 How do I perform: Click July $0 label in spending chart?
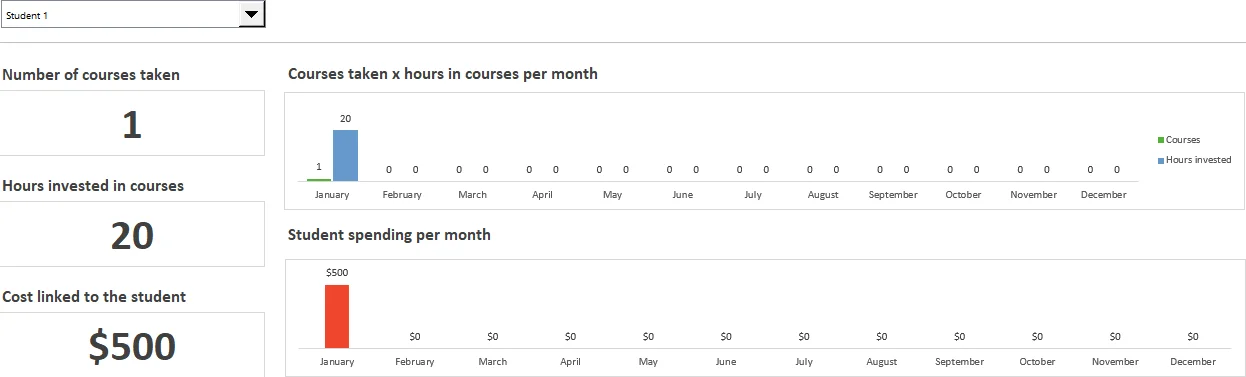pos(804,337)
